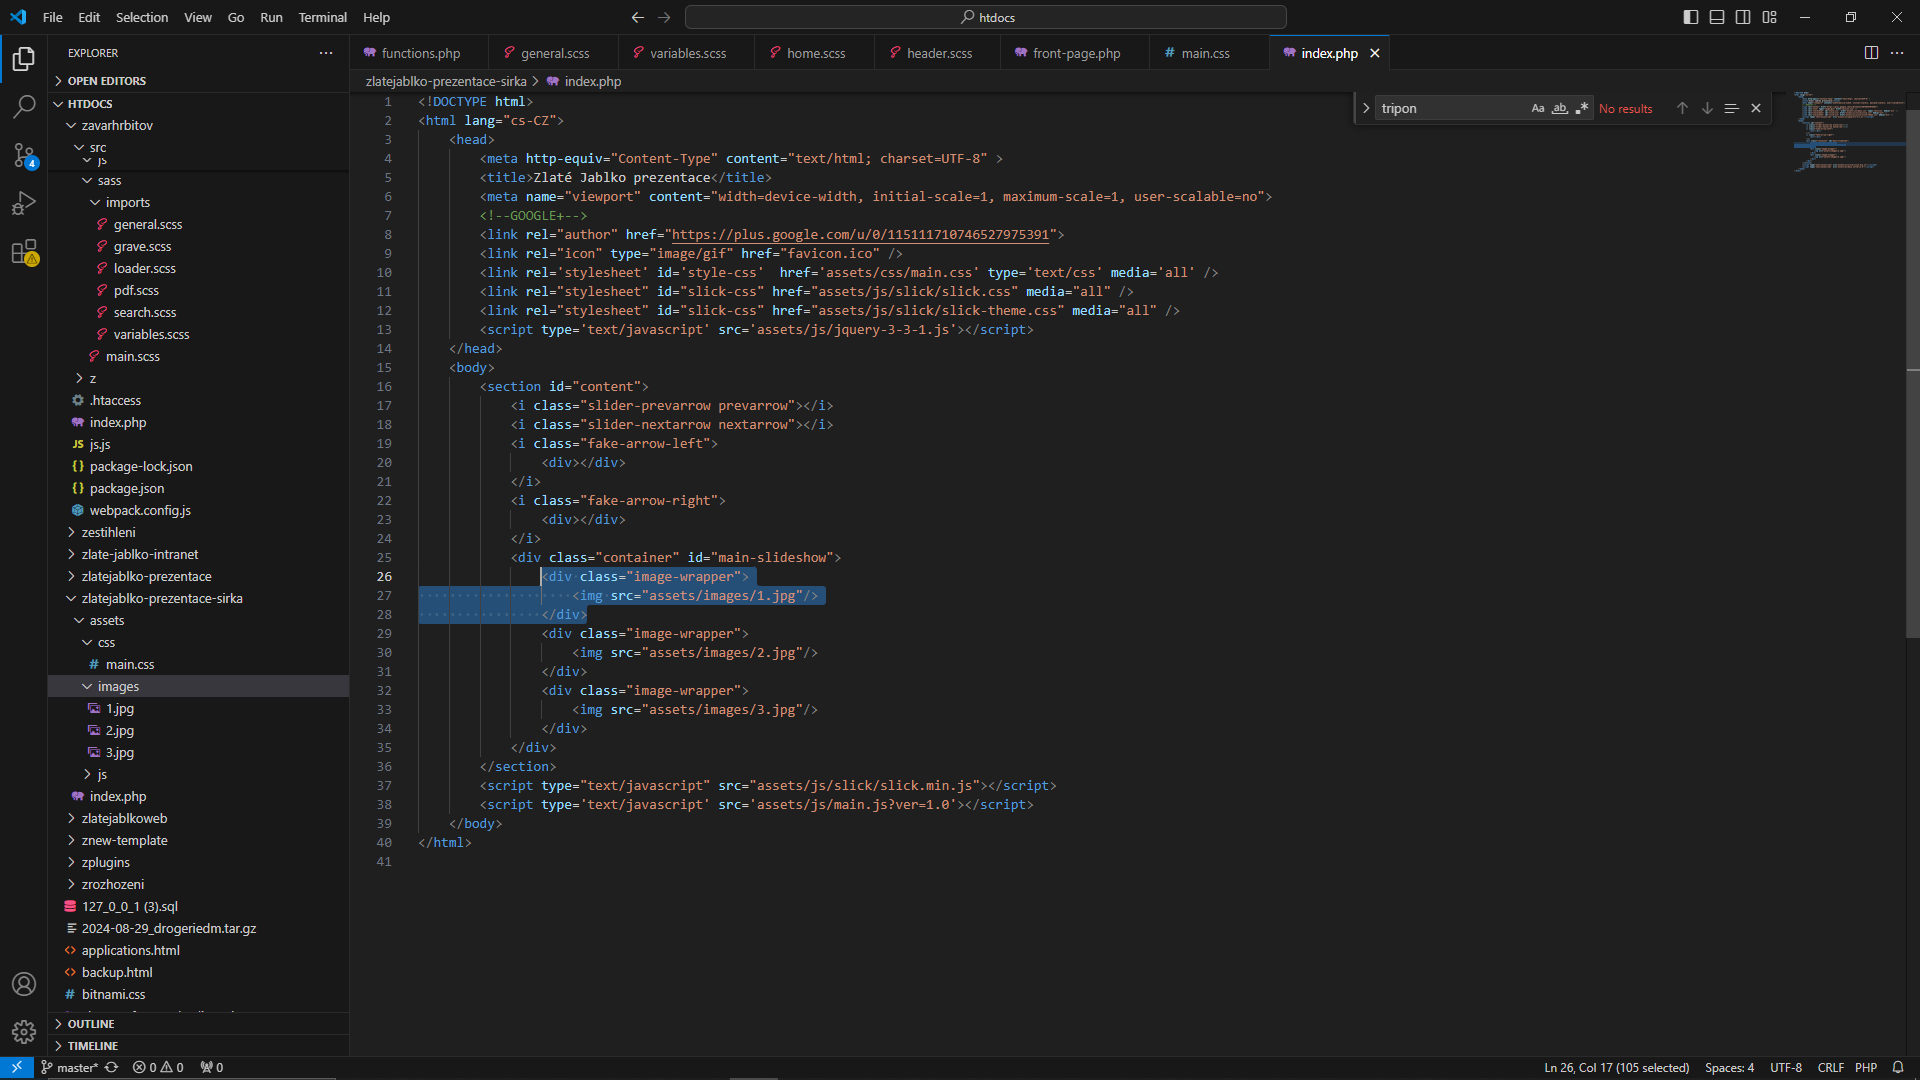This screenshot has height=1080, width=1920.
Task: Open errors and warnings count in status bar
Action: point(158,1067)
